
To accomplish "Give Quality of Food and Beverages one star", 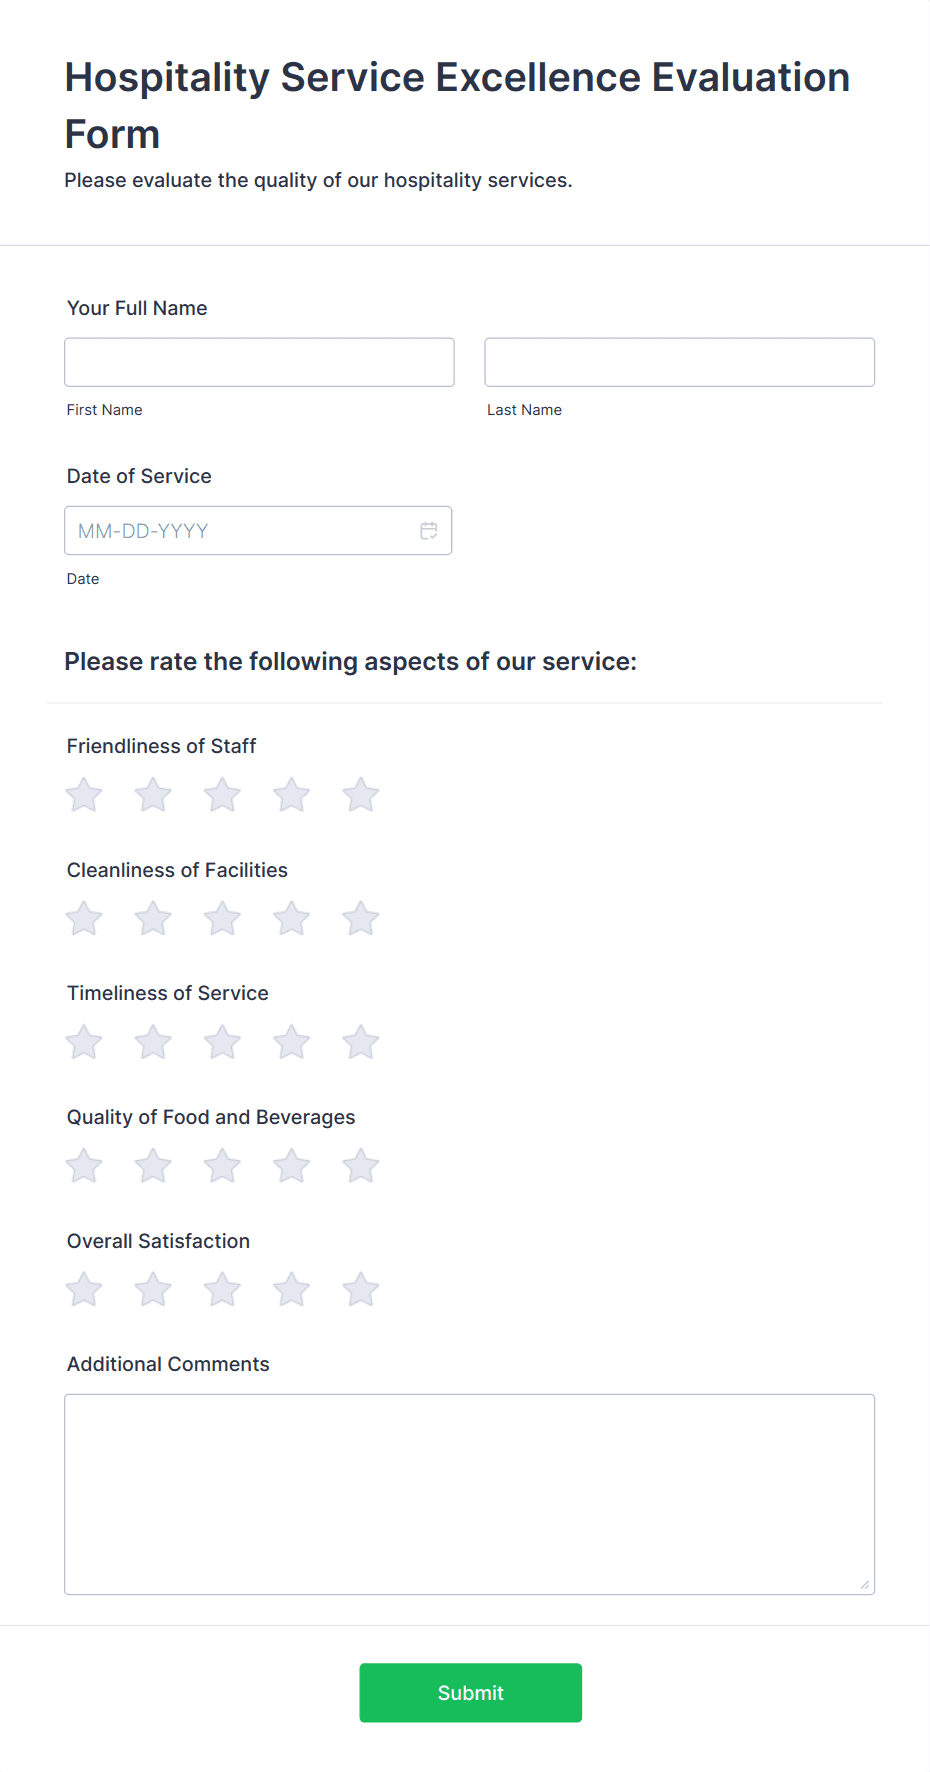I will coord(84,1166).
